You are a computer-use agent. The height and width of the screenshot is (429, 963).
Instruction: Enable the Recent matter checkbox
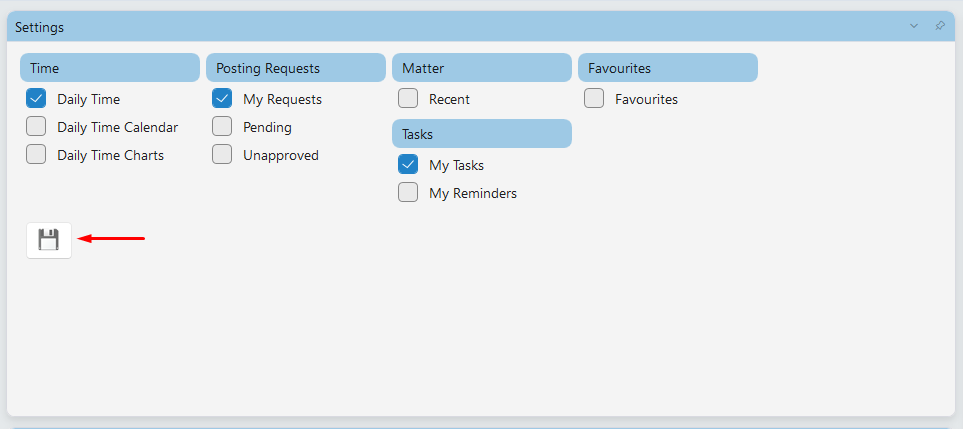point(408,98)
